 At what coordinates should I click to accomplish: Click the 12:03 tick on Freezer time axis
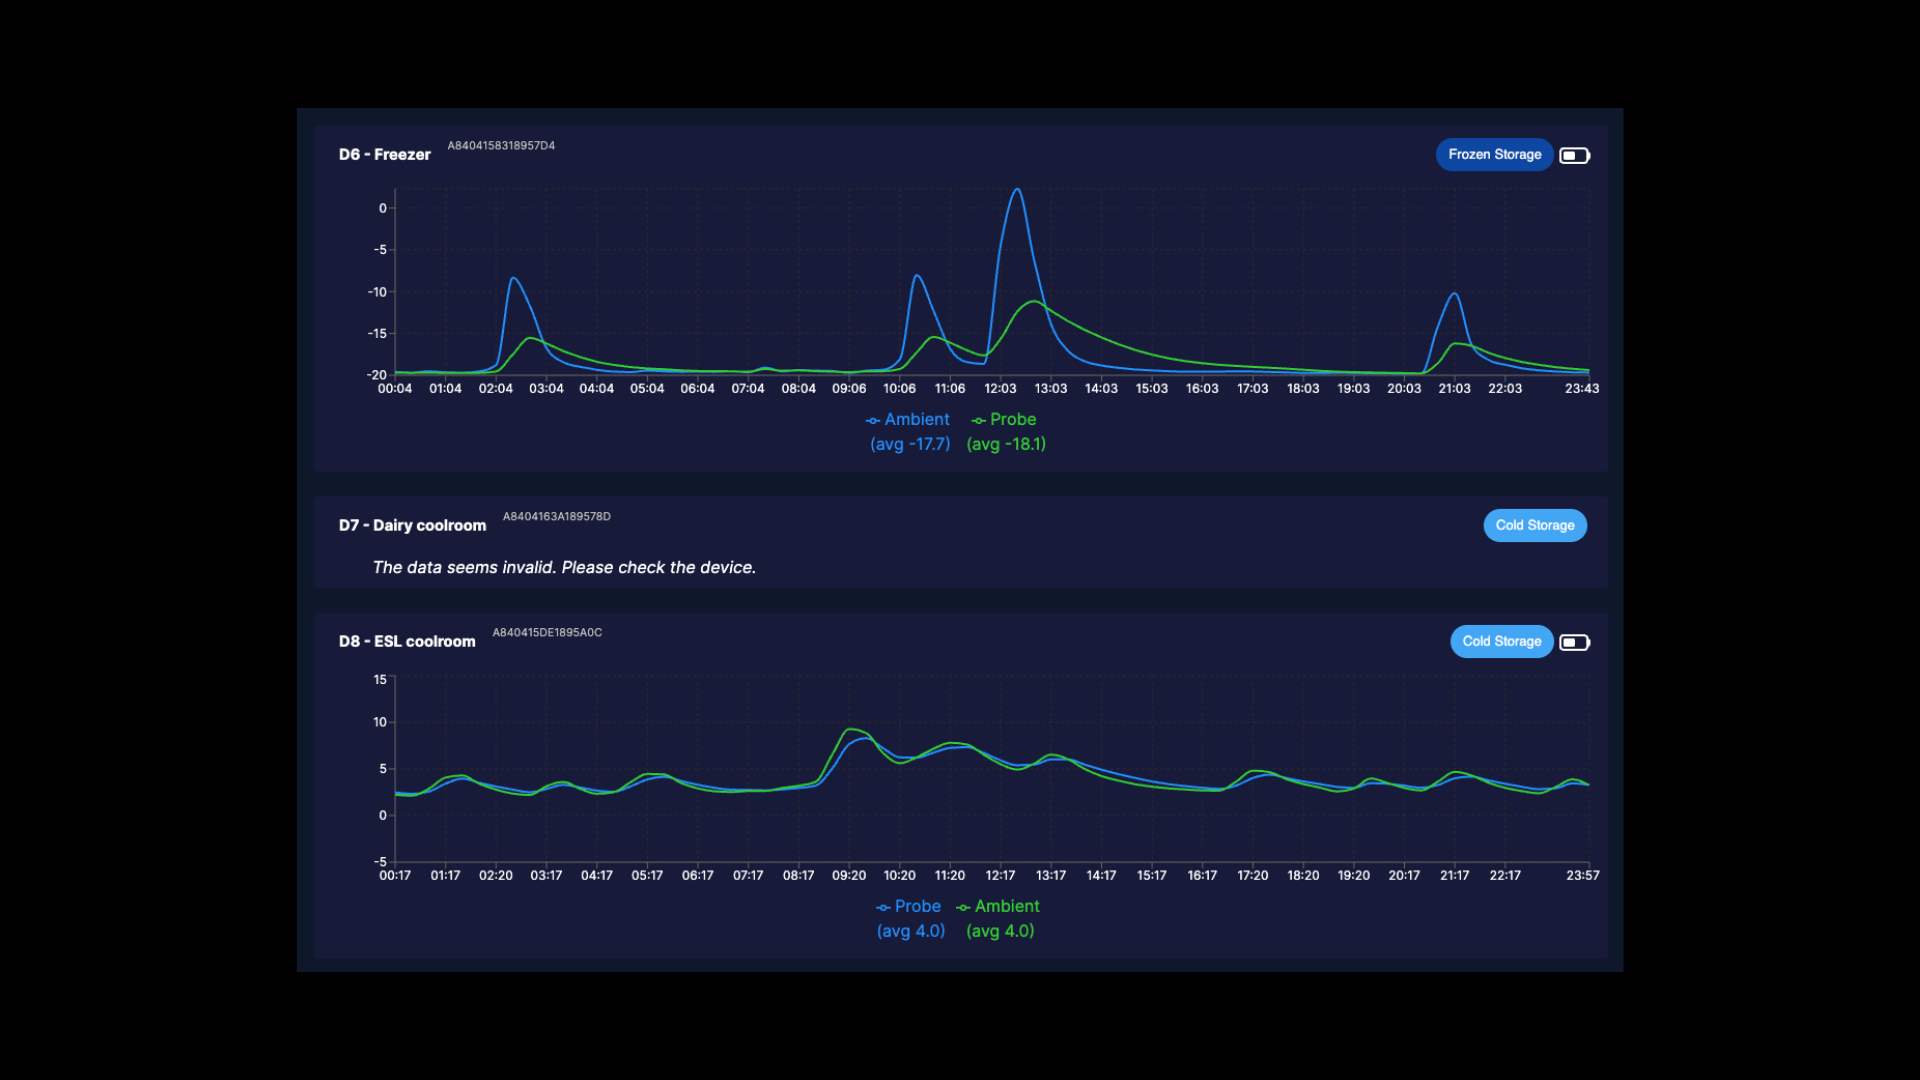coord(1000,389)
